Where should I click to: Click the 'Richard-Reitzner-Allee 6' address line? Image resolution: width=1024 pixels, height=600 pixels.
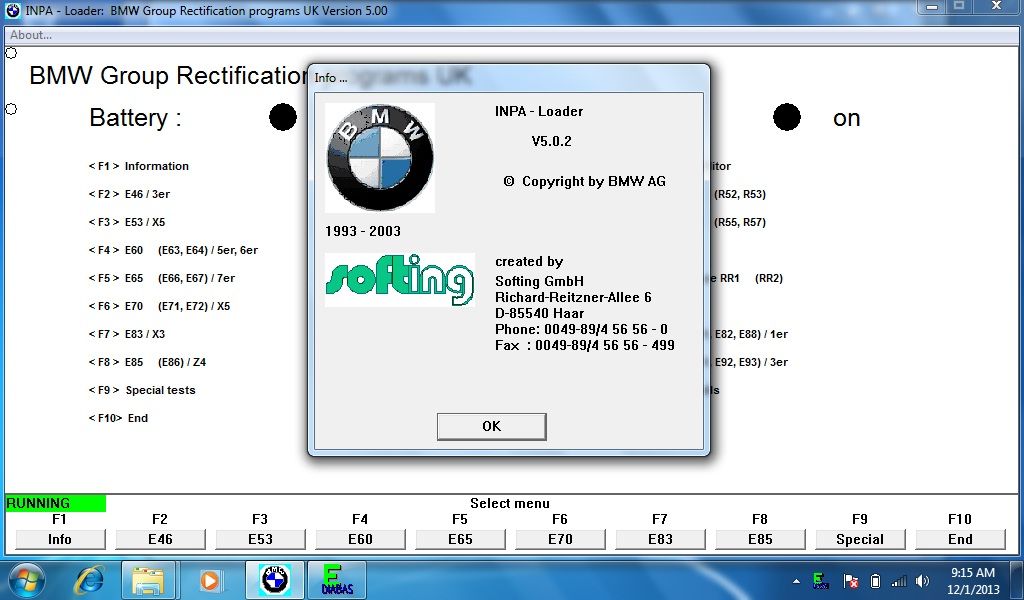click(x=573, y=298)
